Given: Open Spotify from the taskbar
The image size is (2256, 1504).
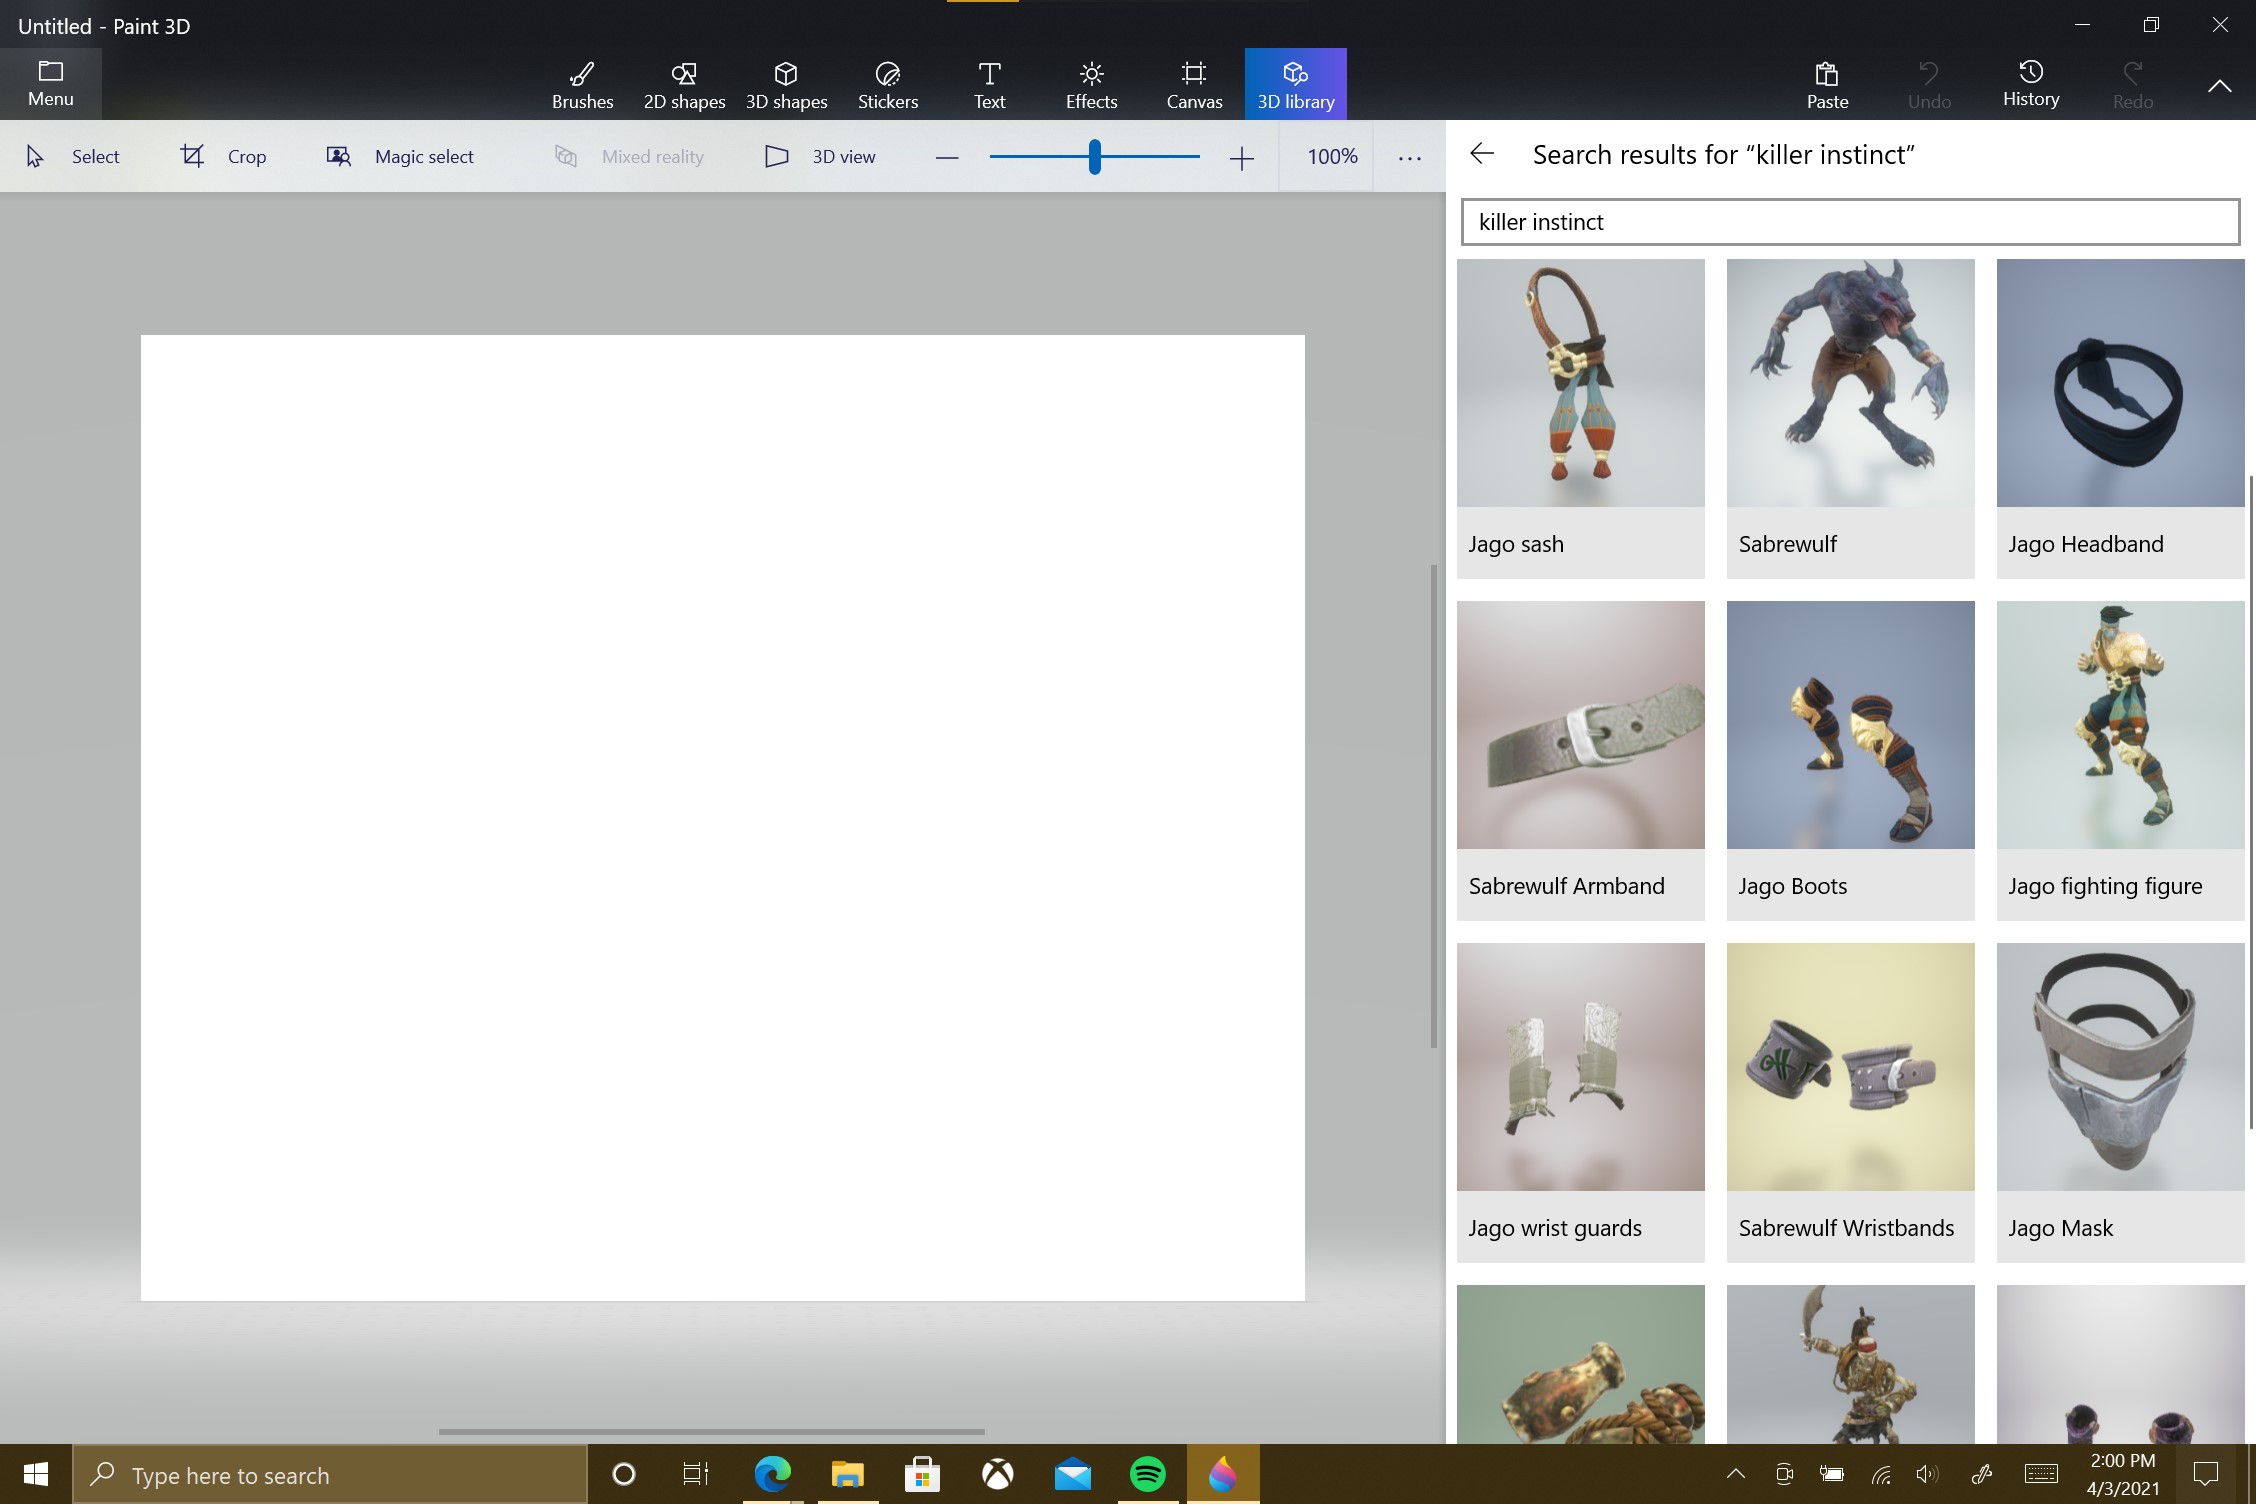Looking at the screenshot, I should [1147, 1474].
